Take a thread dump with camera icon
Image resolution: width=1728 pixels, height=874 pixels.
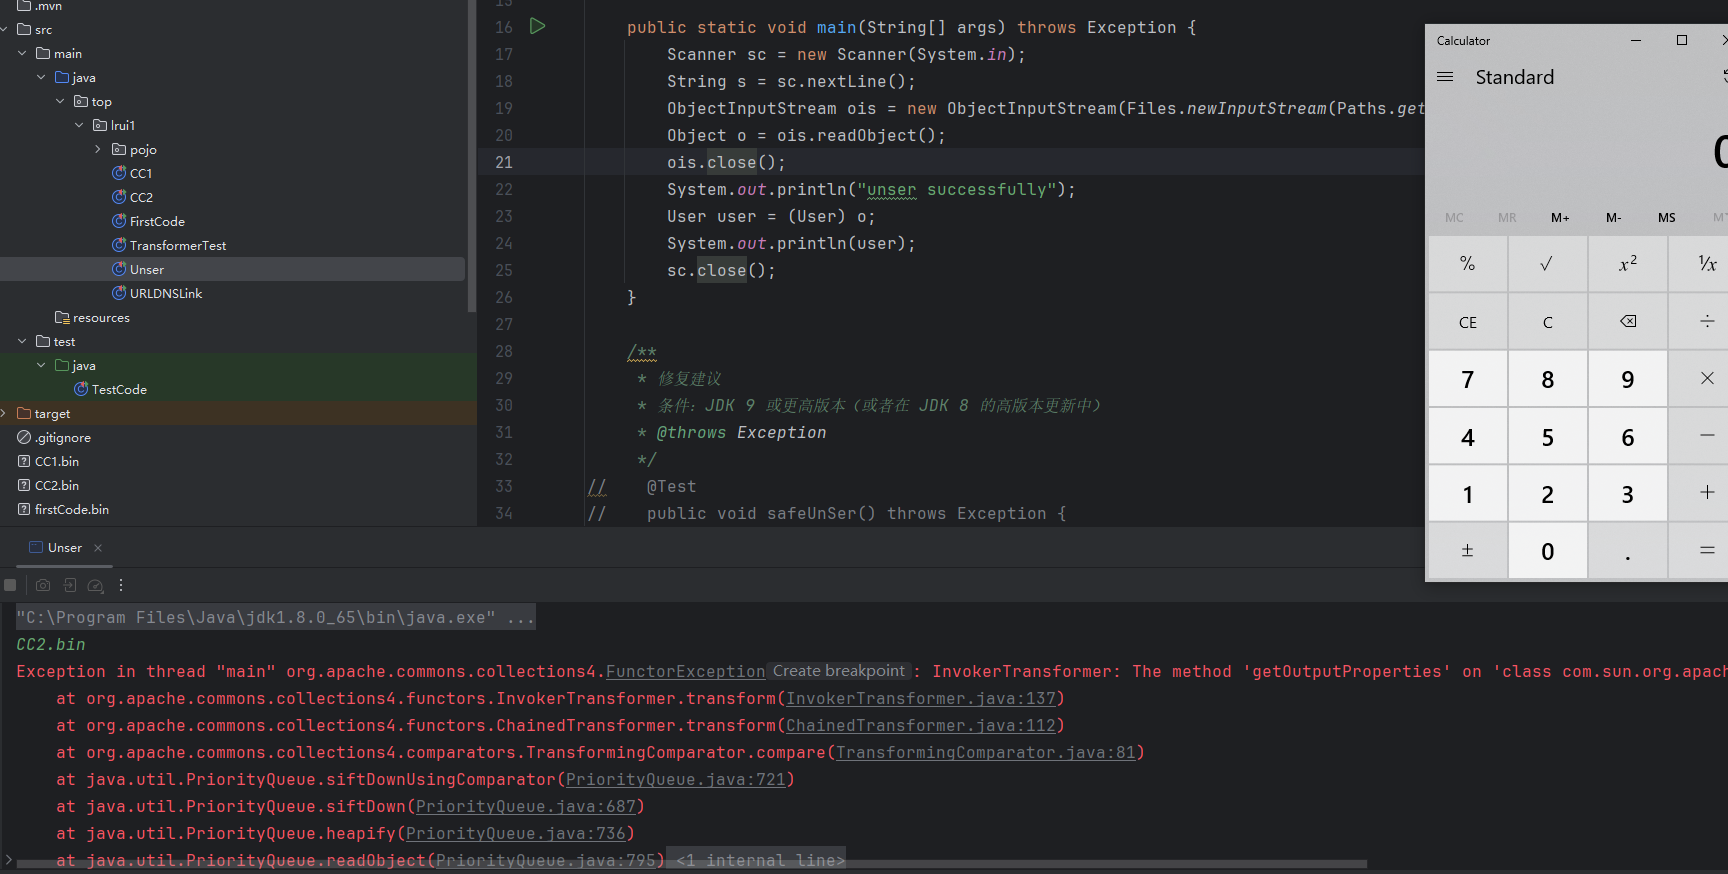click(43, 585)
